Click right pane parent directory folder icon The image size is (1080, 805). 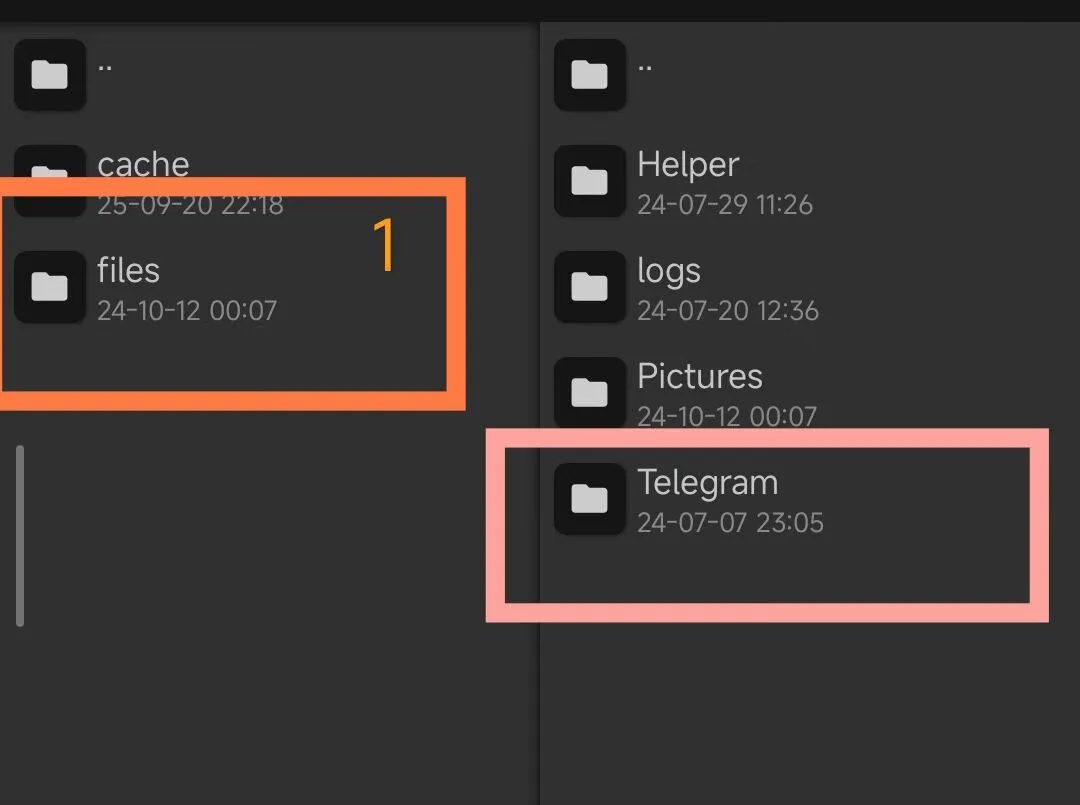590,74
